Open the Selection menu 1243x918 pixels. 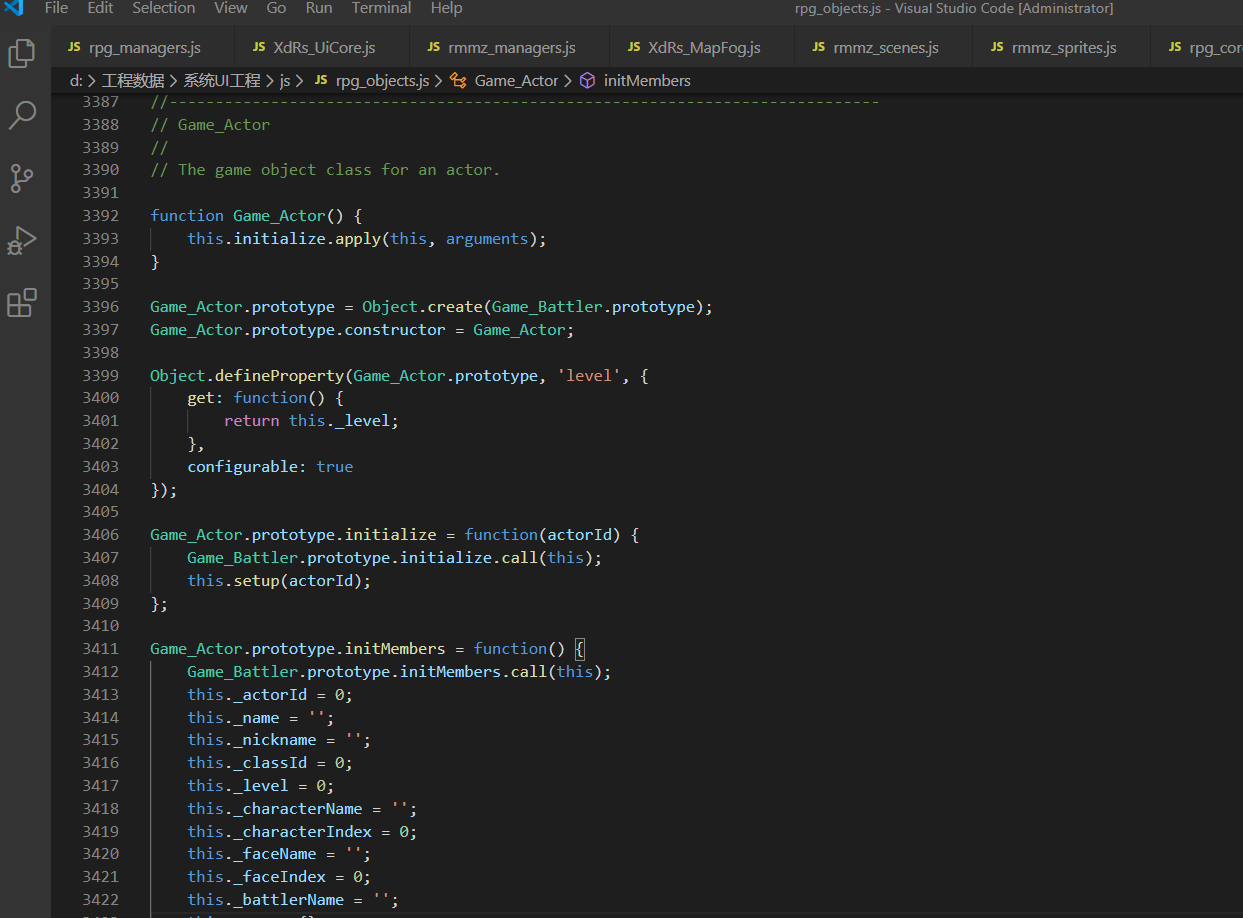164,8
